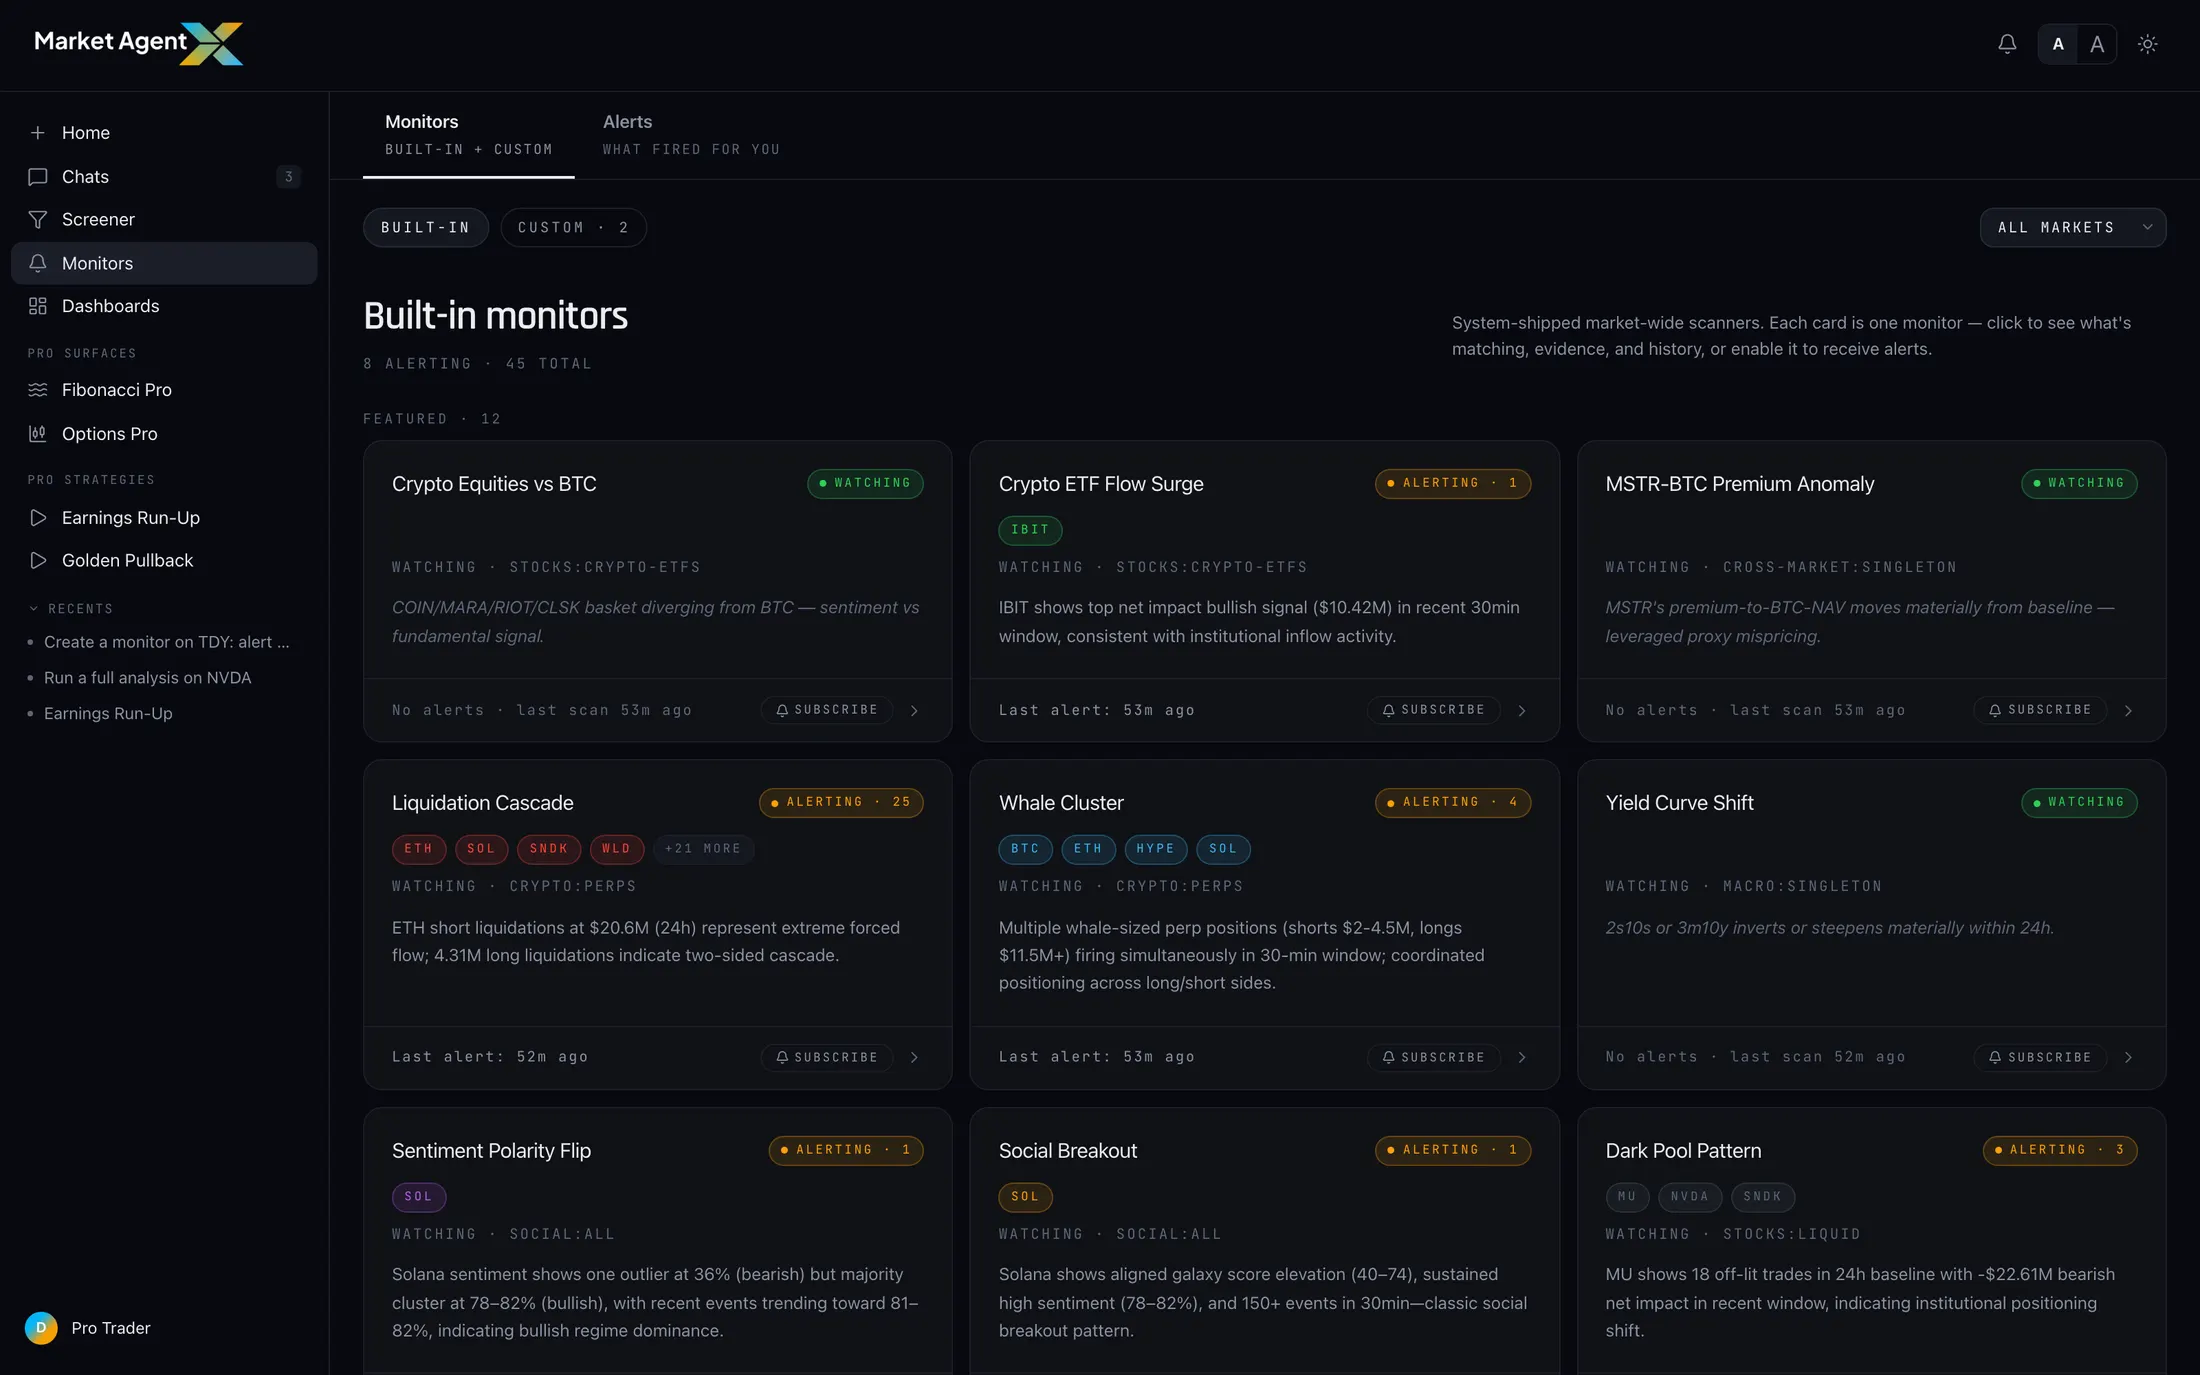Expand Liquidation Cascade card chevron
Viewport: 2200px width, 1375px height.
[914, 1058]
